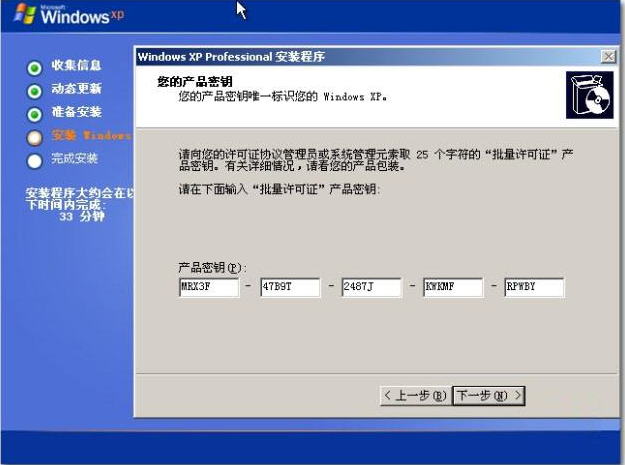Click the 33 分钟 remaining time estimate
The height and width of the screenshot is (465, 625).
[x=78, y=216]
